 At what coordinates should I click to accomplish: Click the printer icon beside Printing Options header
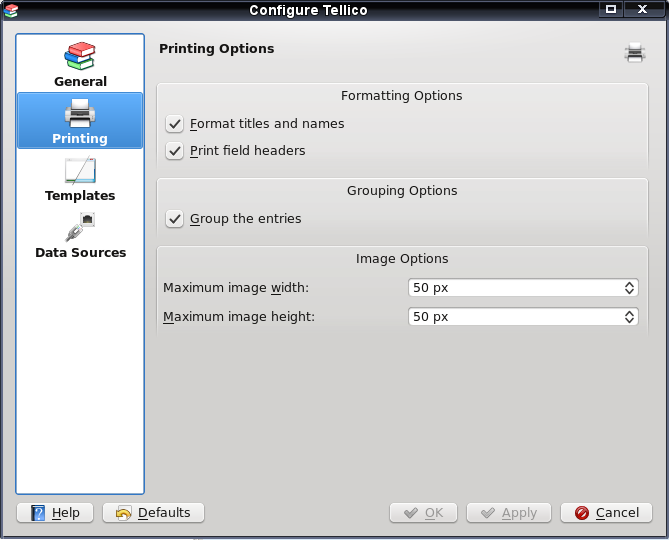[634, 52]
